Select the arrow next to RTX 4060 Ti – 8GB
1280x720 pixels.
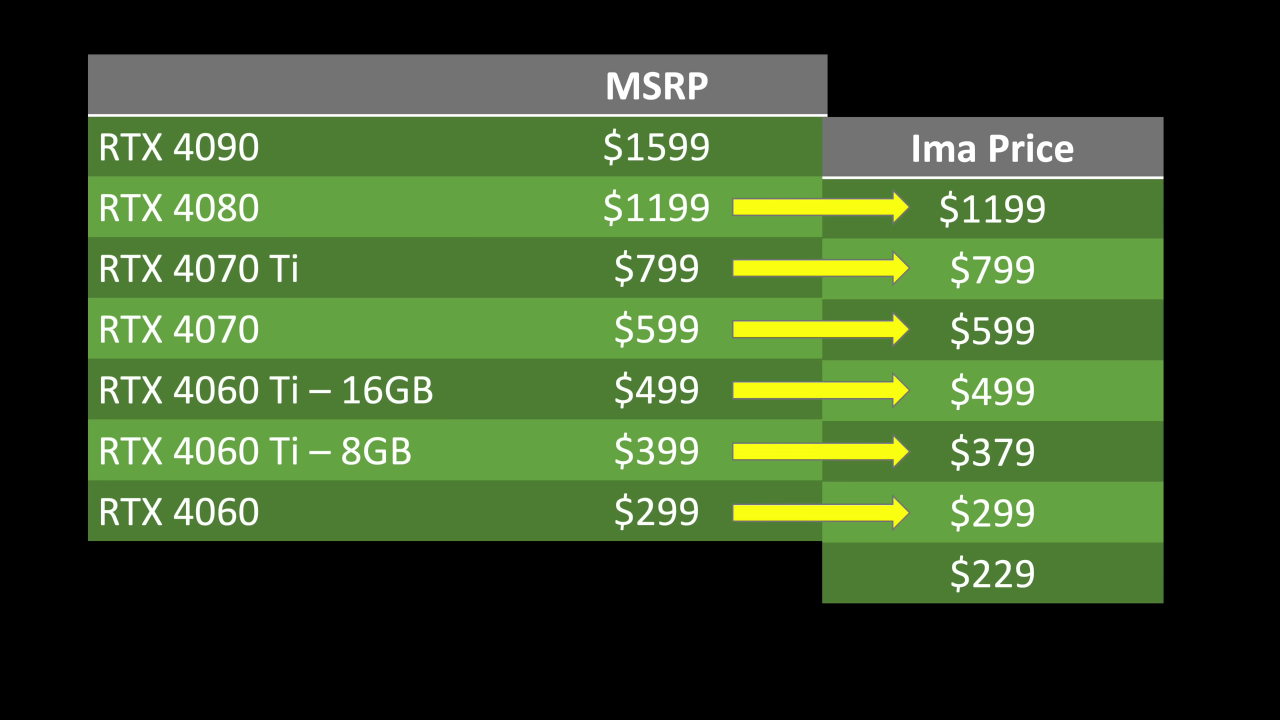click(x=820, y=452)
